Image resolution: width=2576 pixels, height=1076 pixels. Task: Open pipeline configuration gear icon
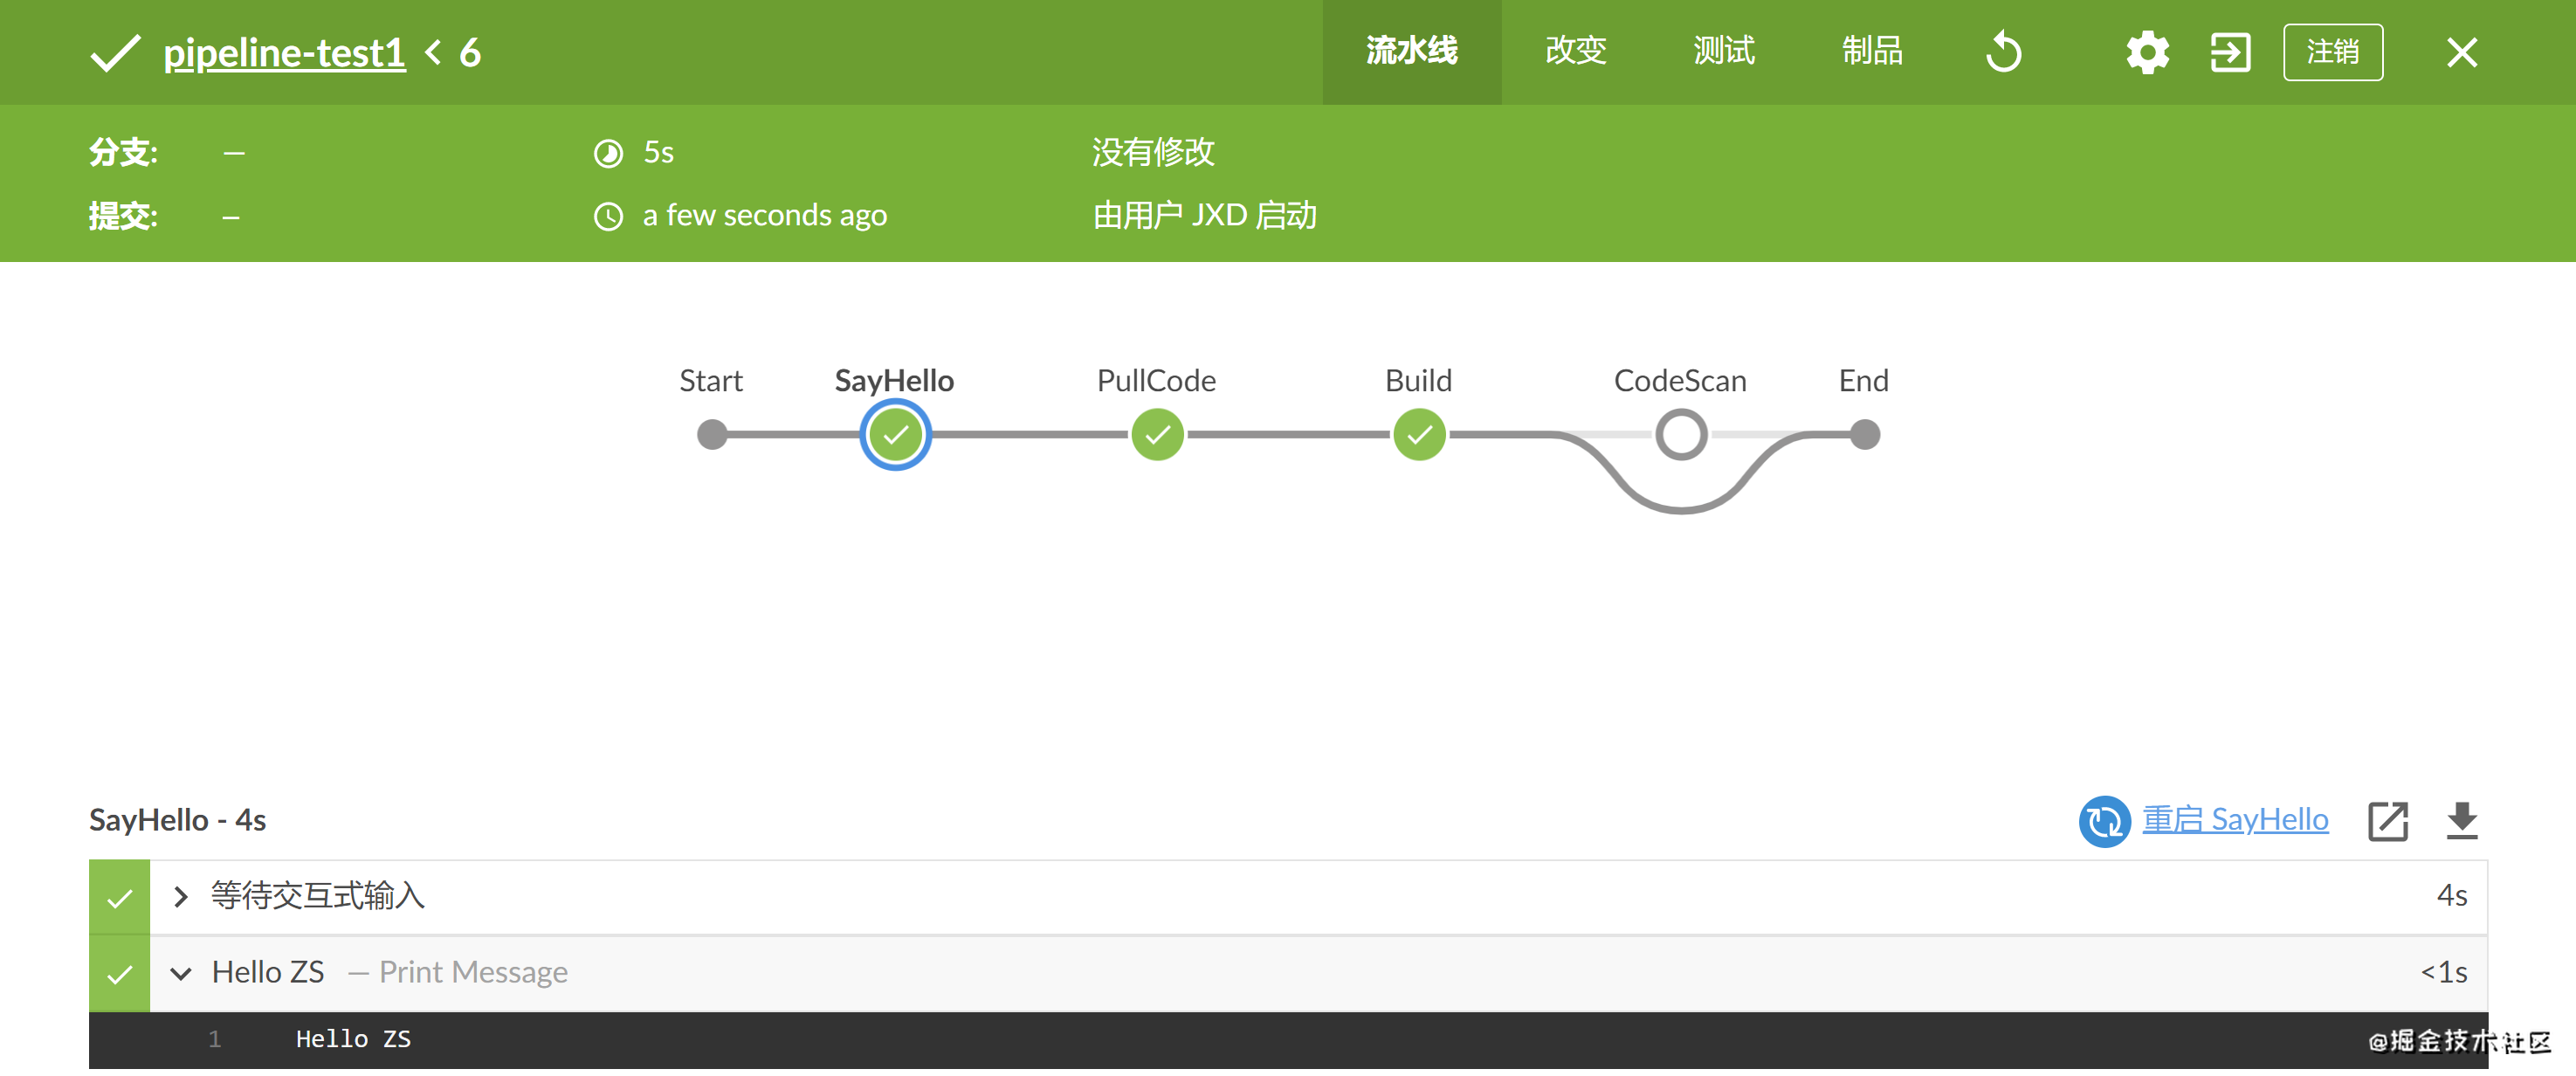(x=2146, y=52)
